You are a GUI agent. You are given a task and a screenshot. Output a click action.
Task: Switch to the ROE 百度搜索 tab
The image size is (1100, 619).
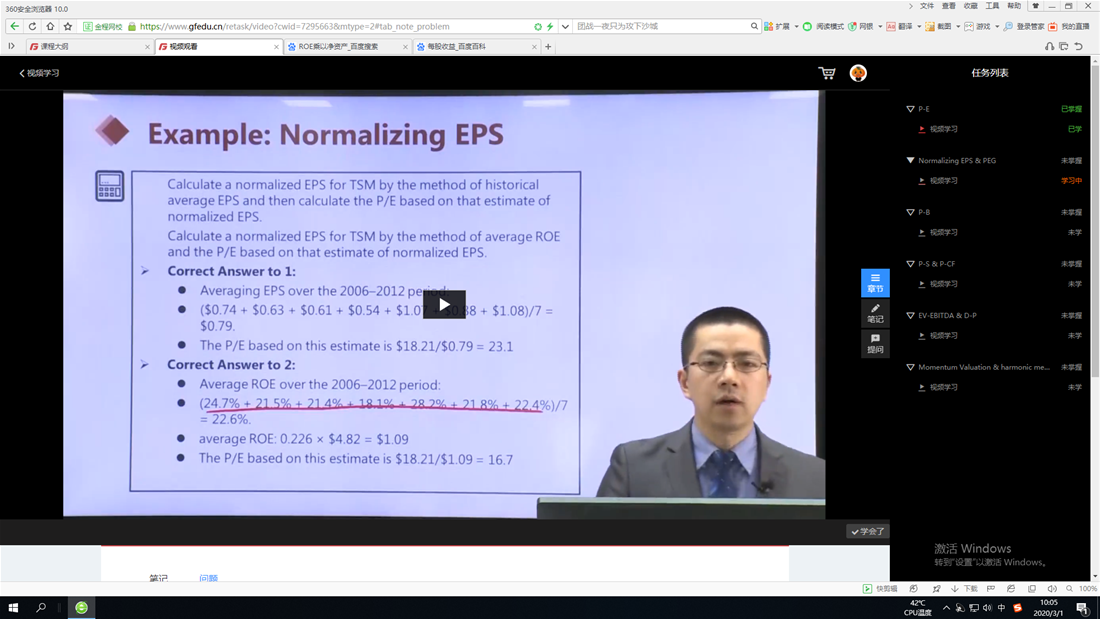(348, 46)
